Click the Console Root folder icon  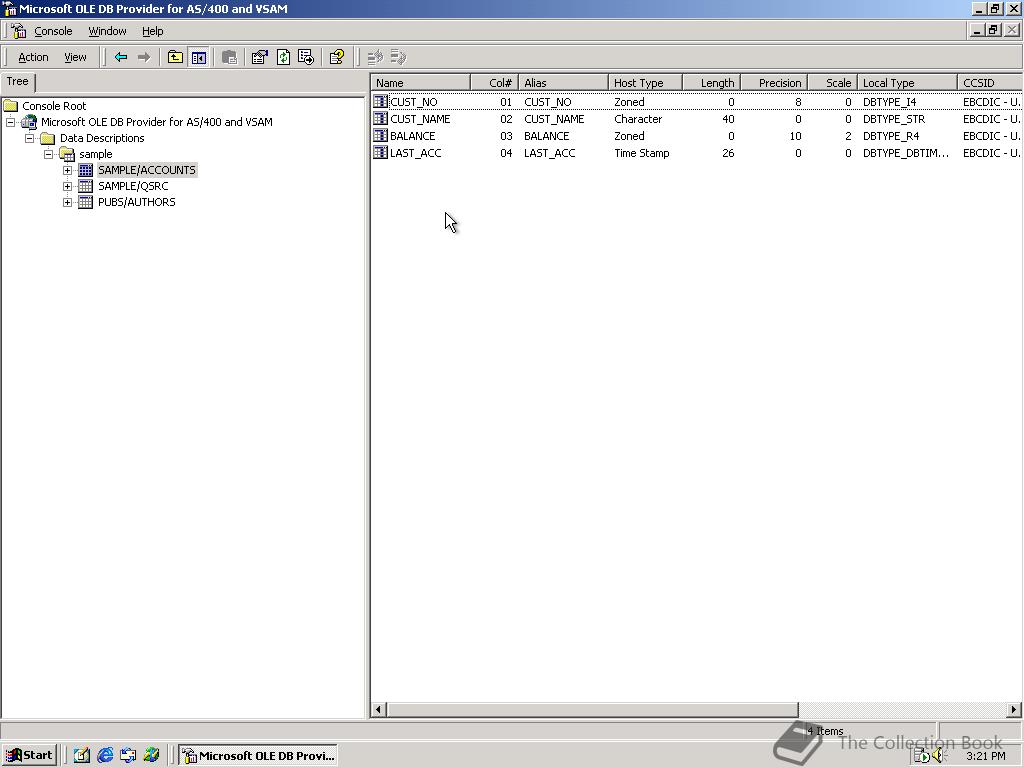coord(10,106)
